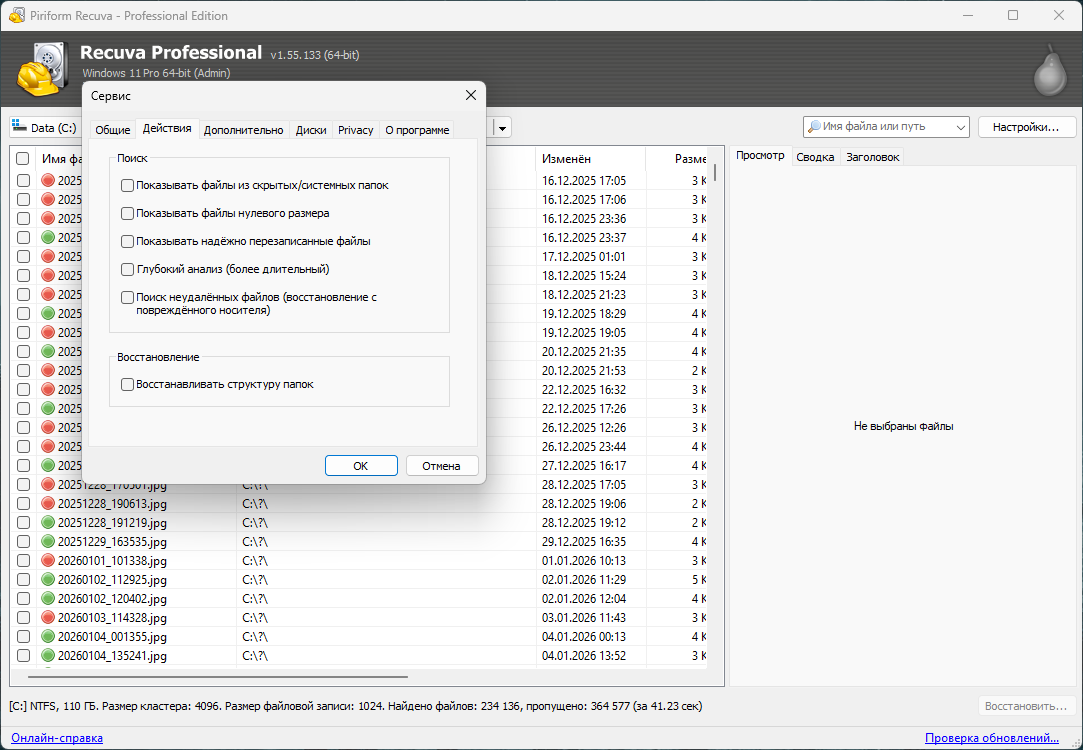The width and height of the screenshot is (1083, 750).
Task: Click the Настройки... button
Action: [1026, 127]
